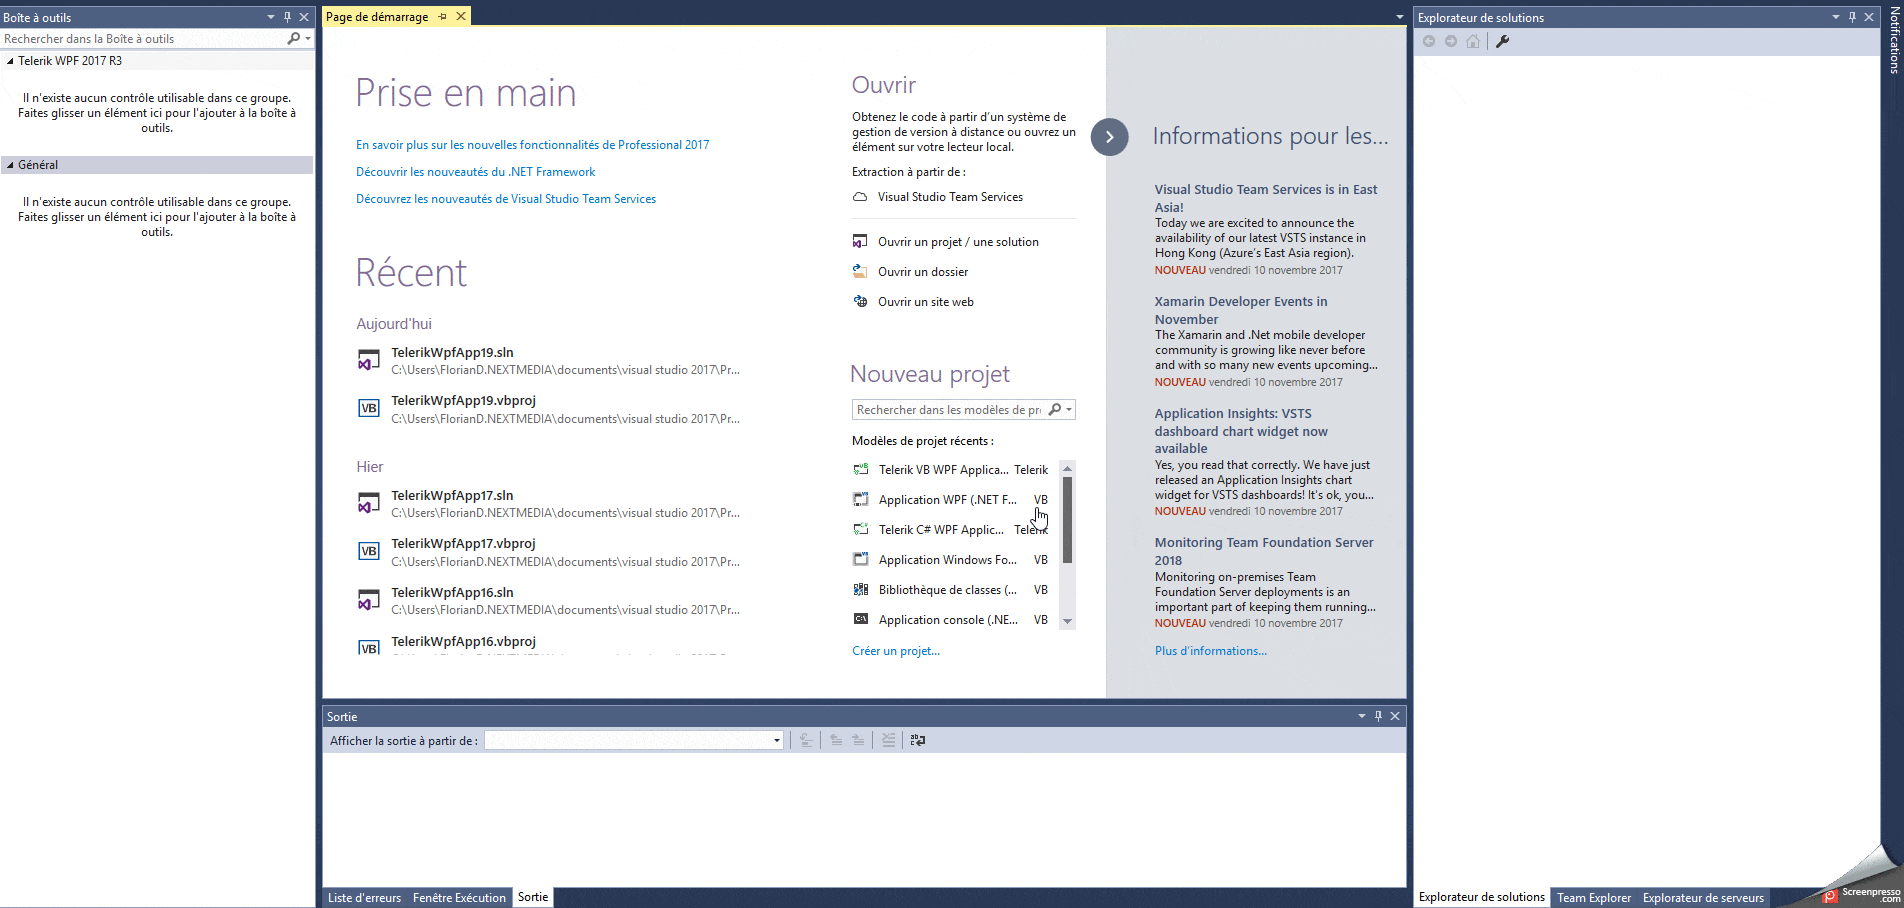
Task: Open the document tab list dropdown arrow
Action: tap(1399, 17)
